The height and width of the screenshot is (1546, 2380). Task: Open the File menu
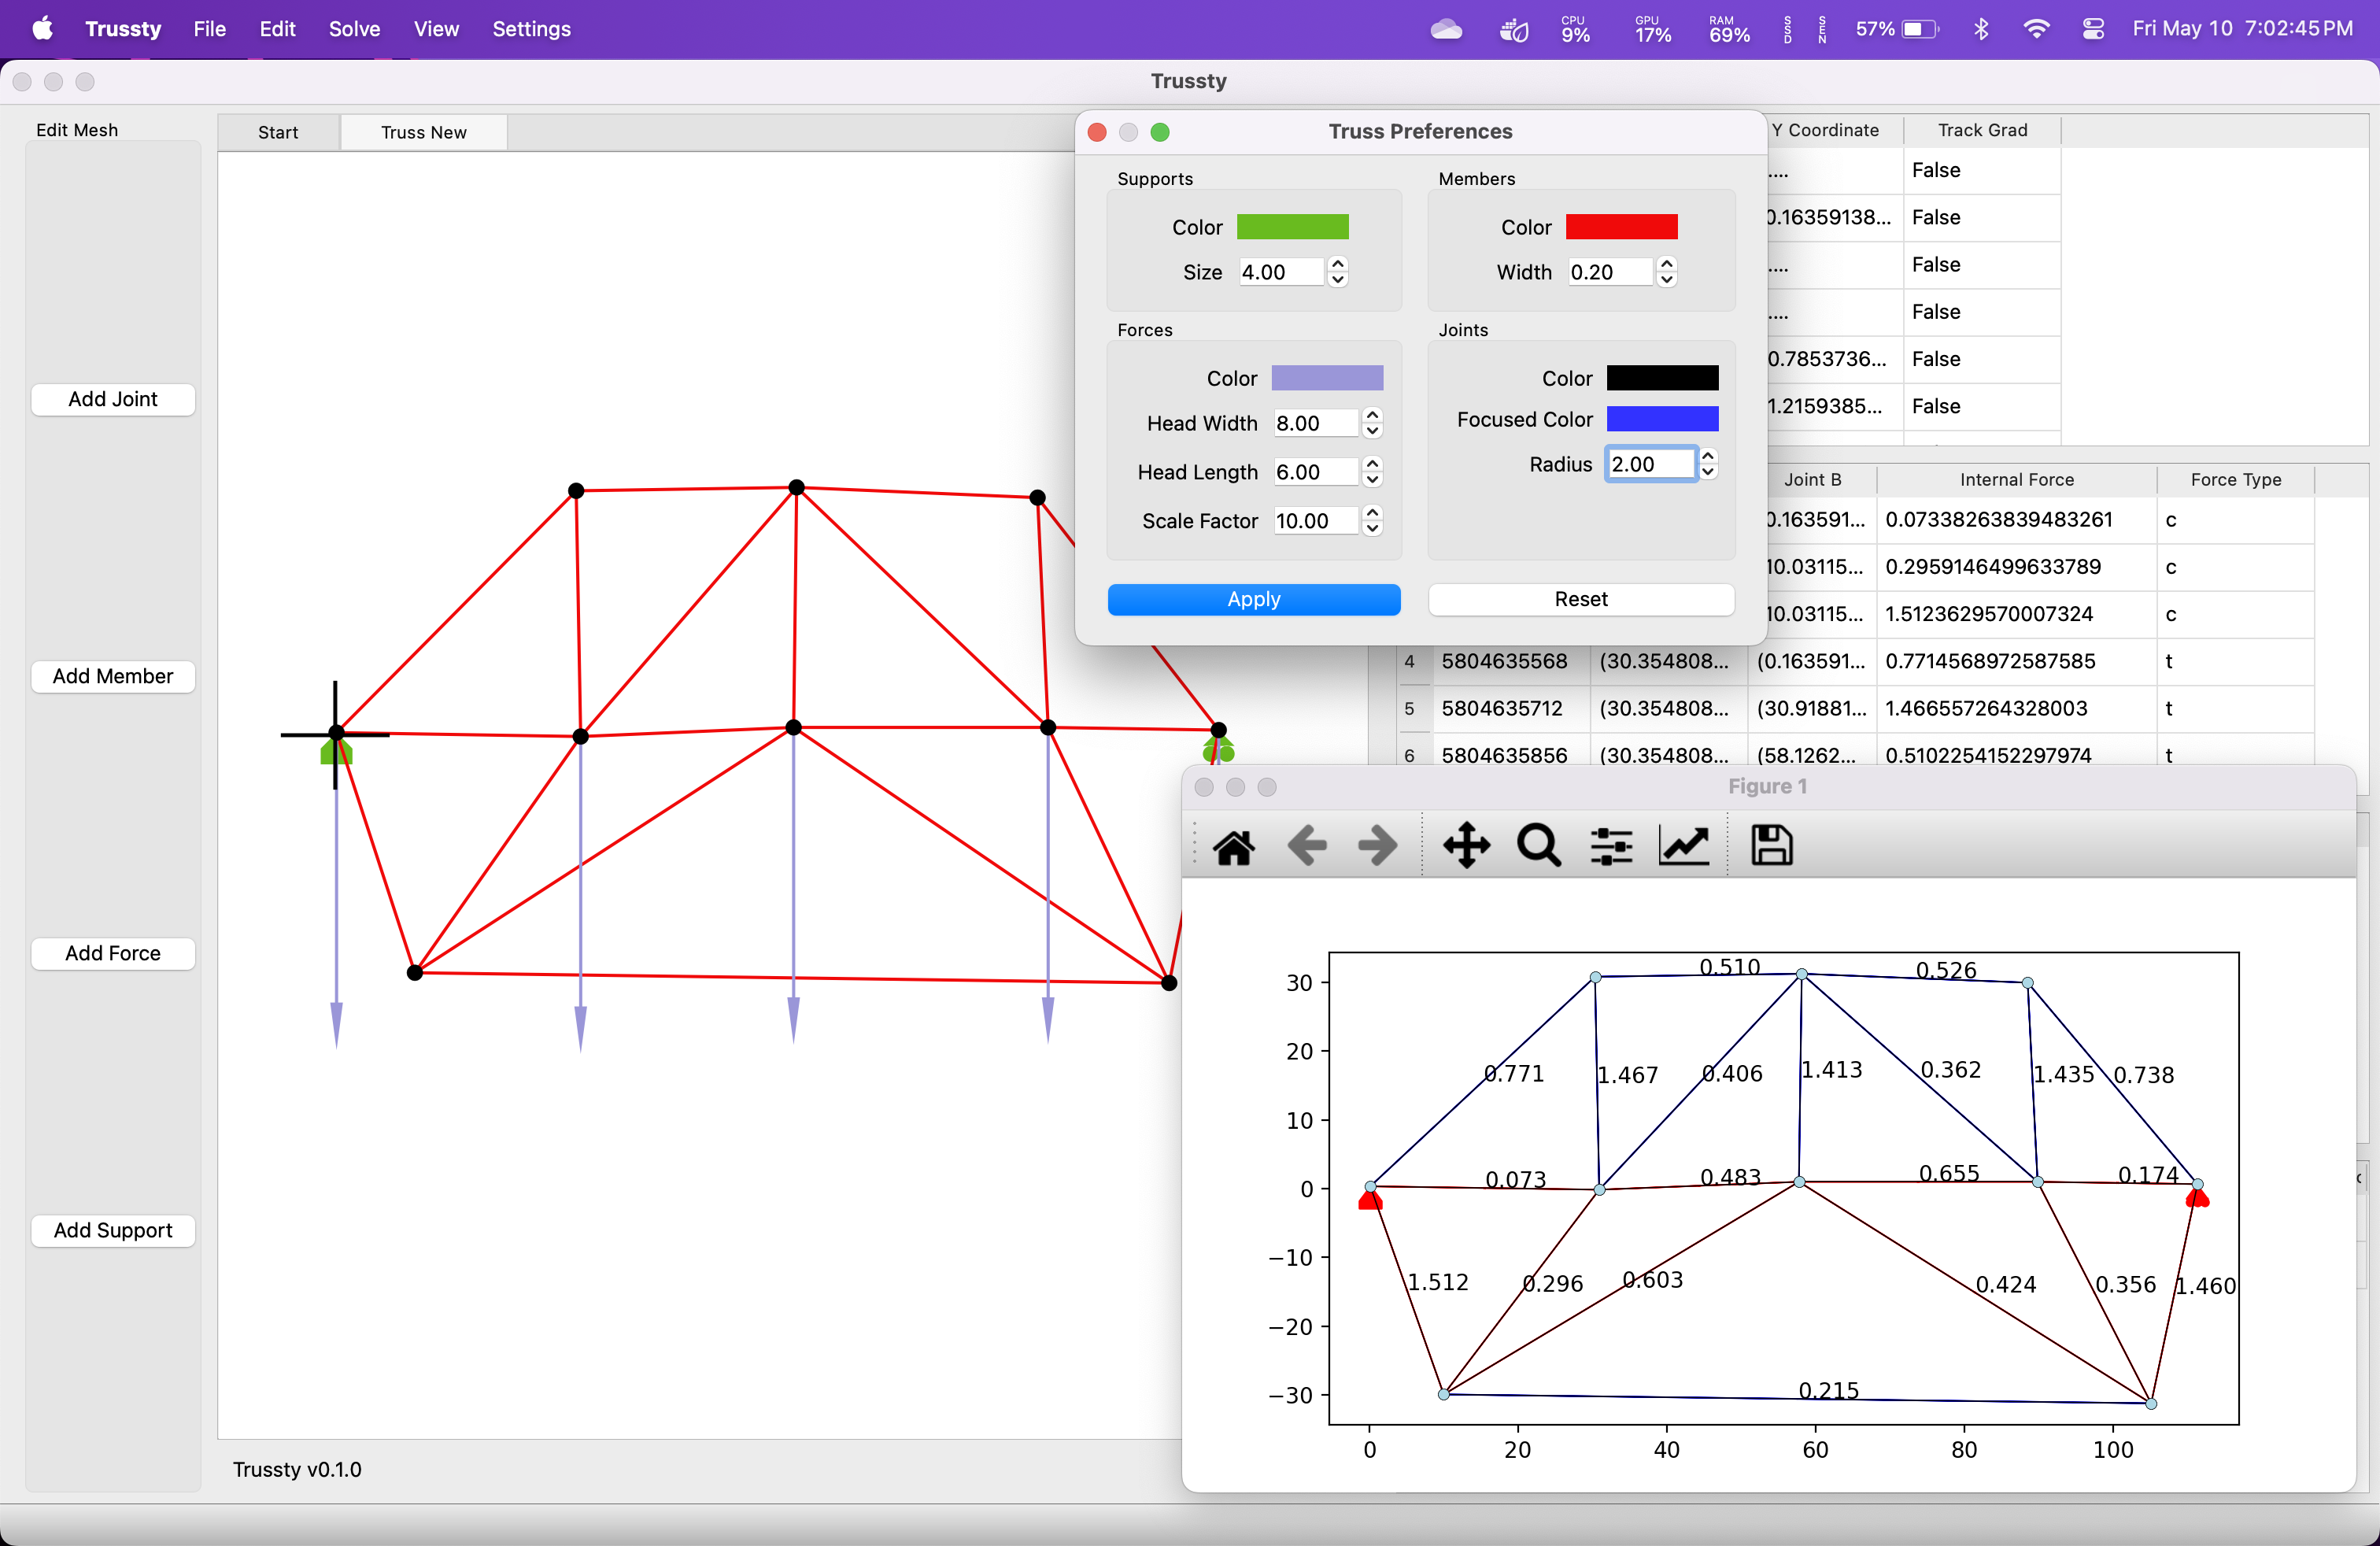210,29
